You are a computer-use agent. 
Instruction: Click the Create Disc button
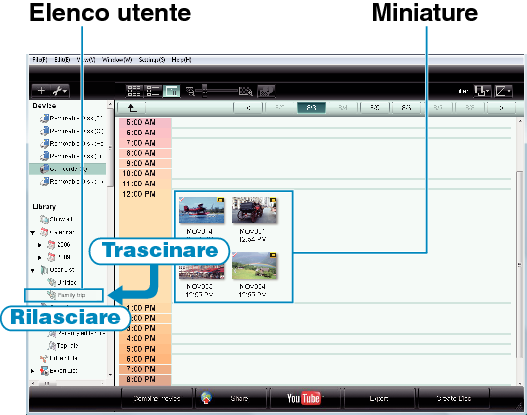pos(453,398)
